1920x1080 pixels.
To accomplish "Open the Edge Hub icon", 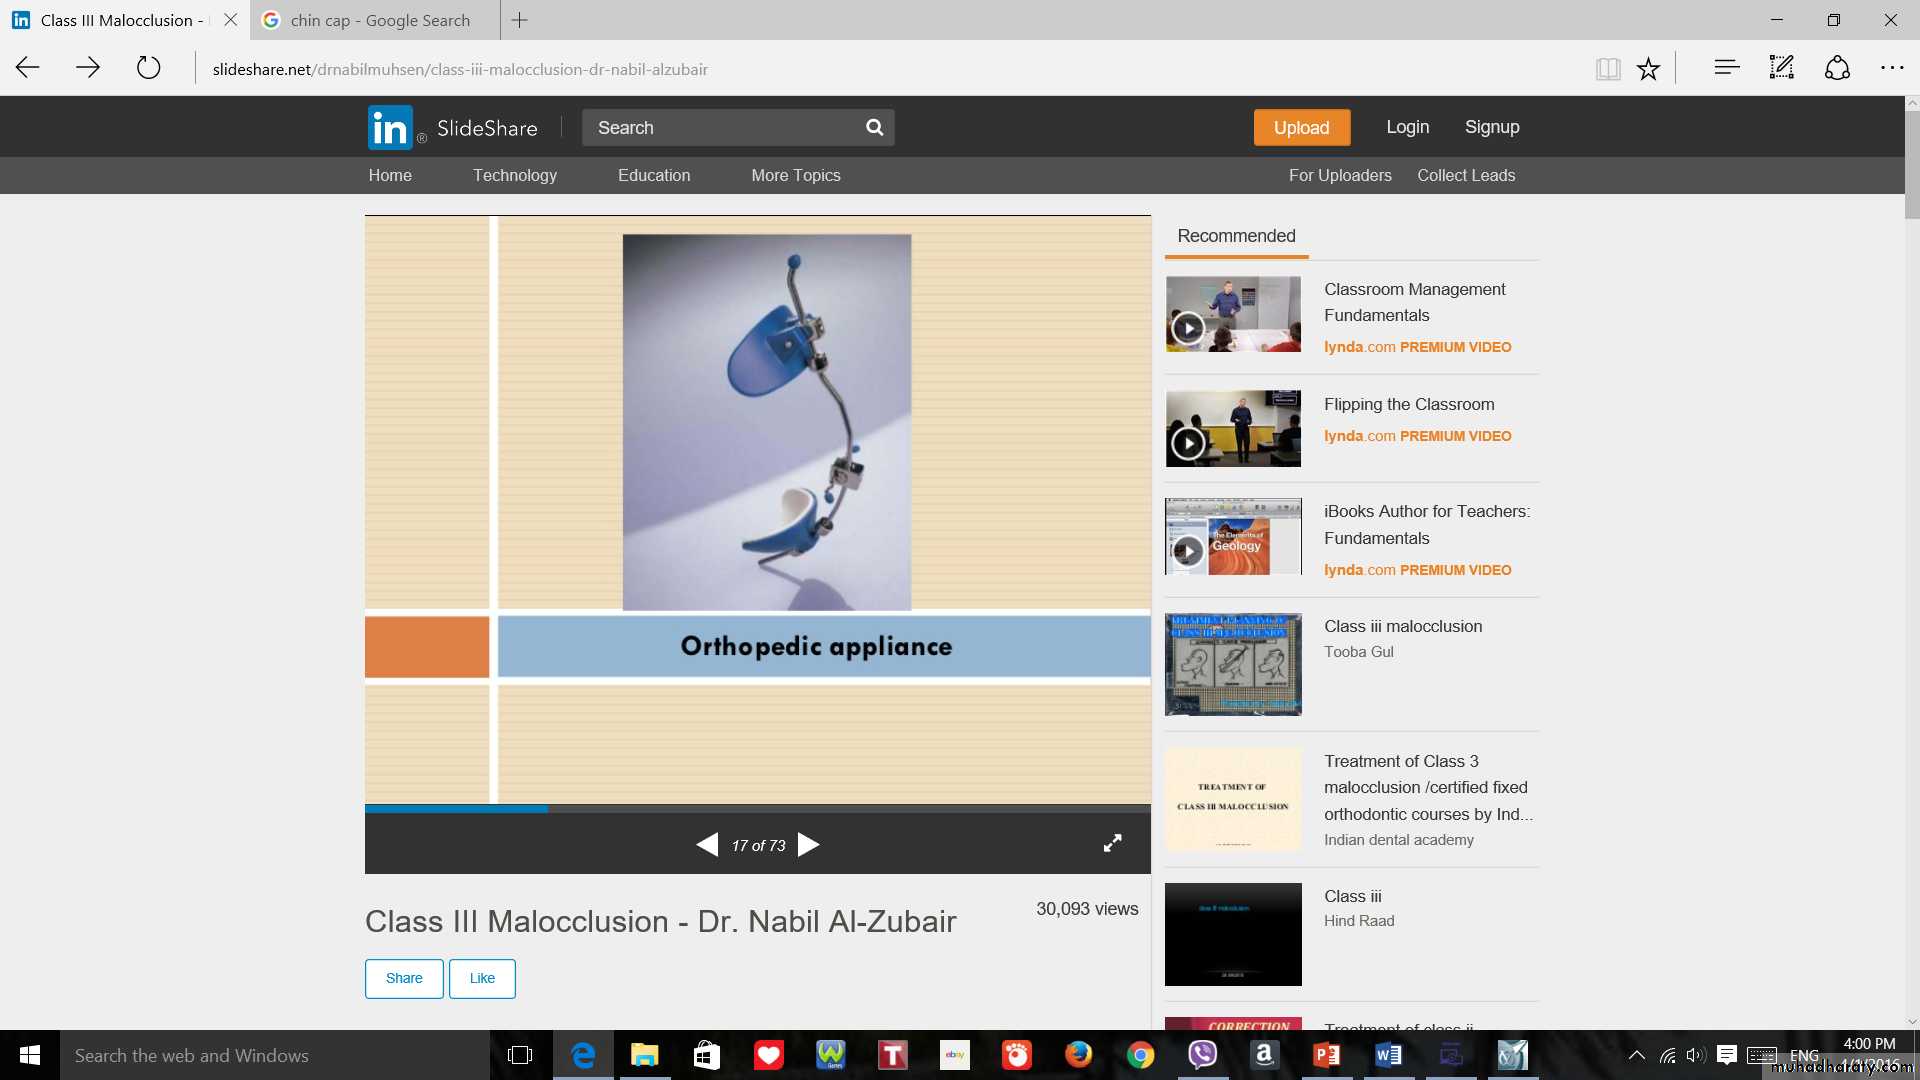I will [1726, 68].
